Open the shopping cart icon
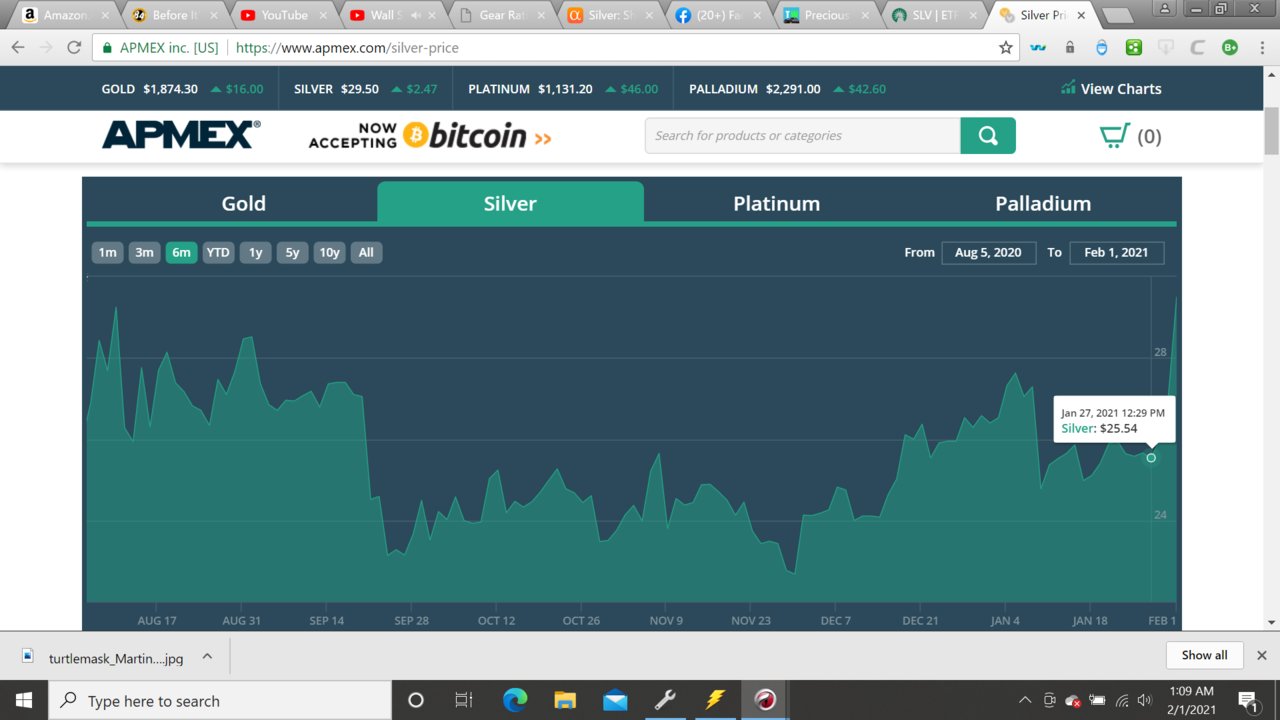The height and width of the screenshot is (720, 1280). [x=1114, y=136]
